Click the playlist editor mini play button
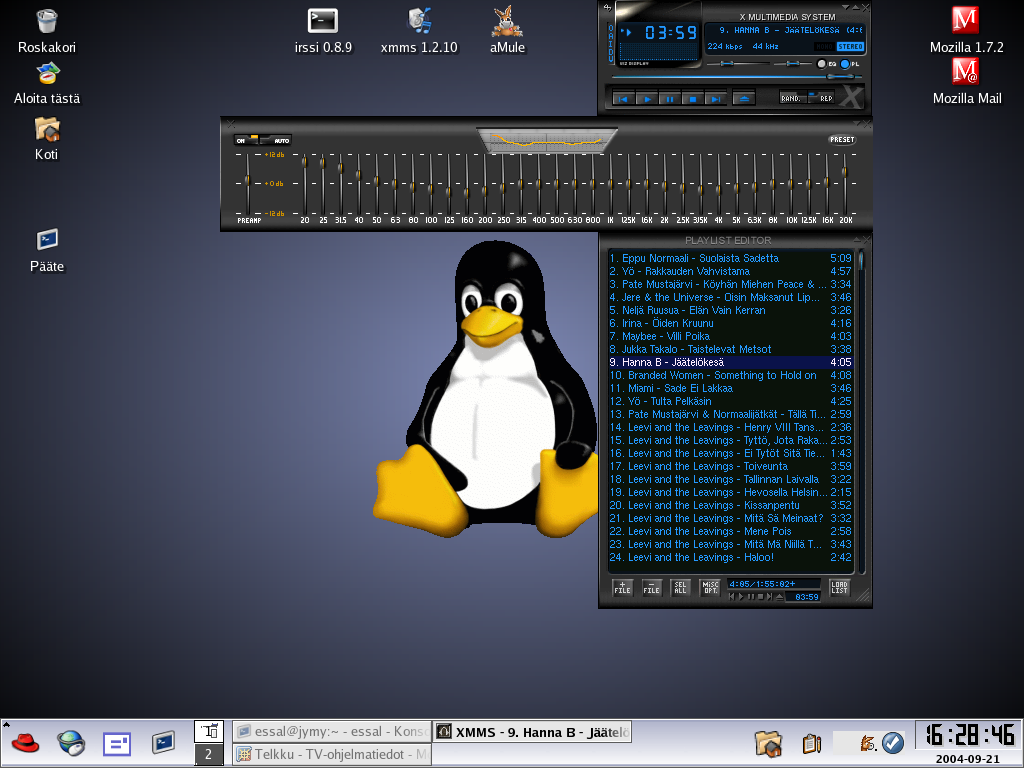The width and height of the screenshot is (1024, 768). click(x=741, y=597)
